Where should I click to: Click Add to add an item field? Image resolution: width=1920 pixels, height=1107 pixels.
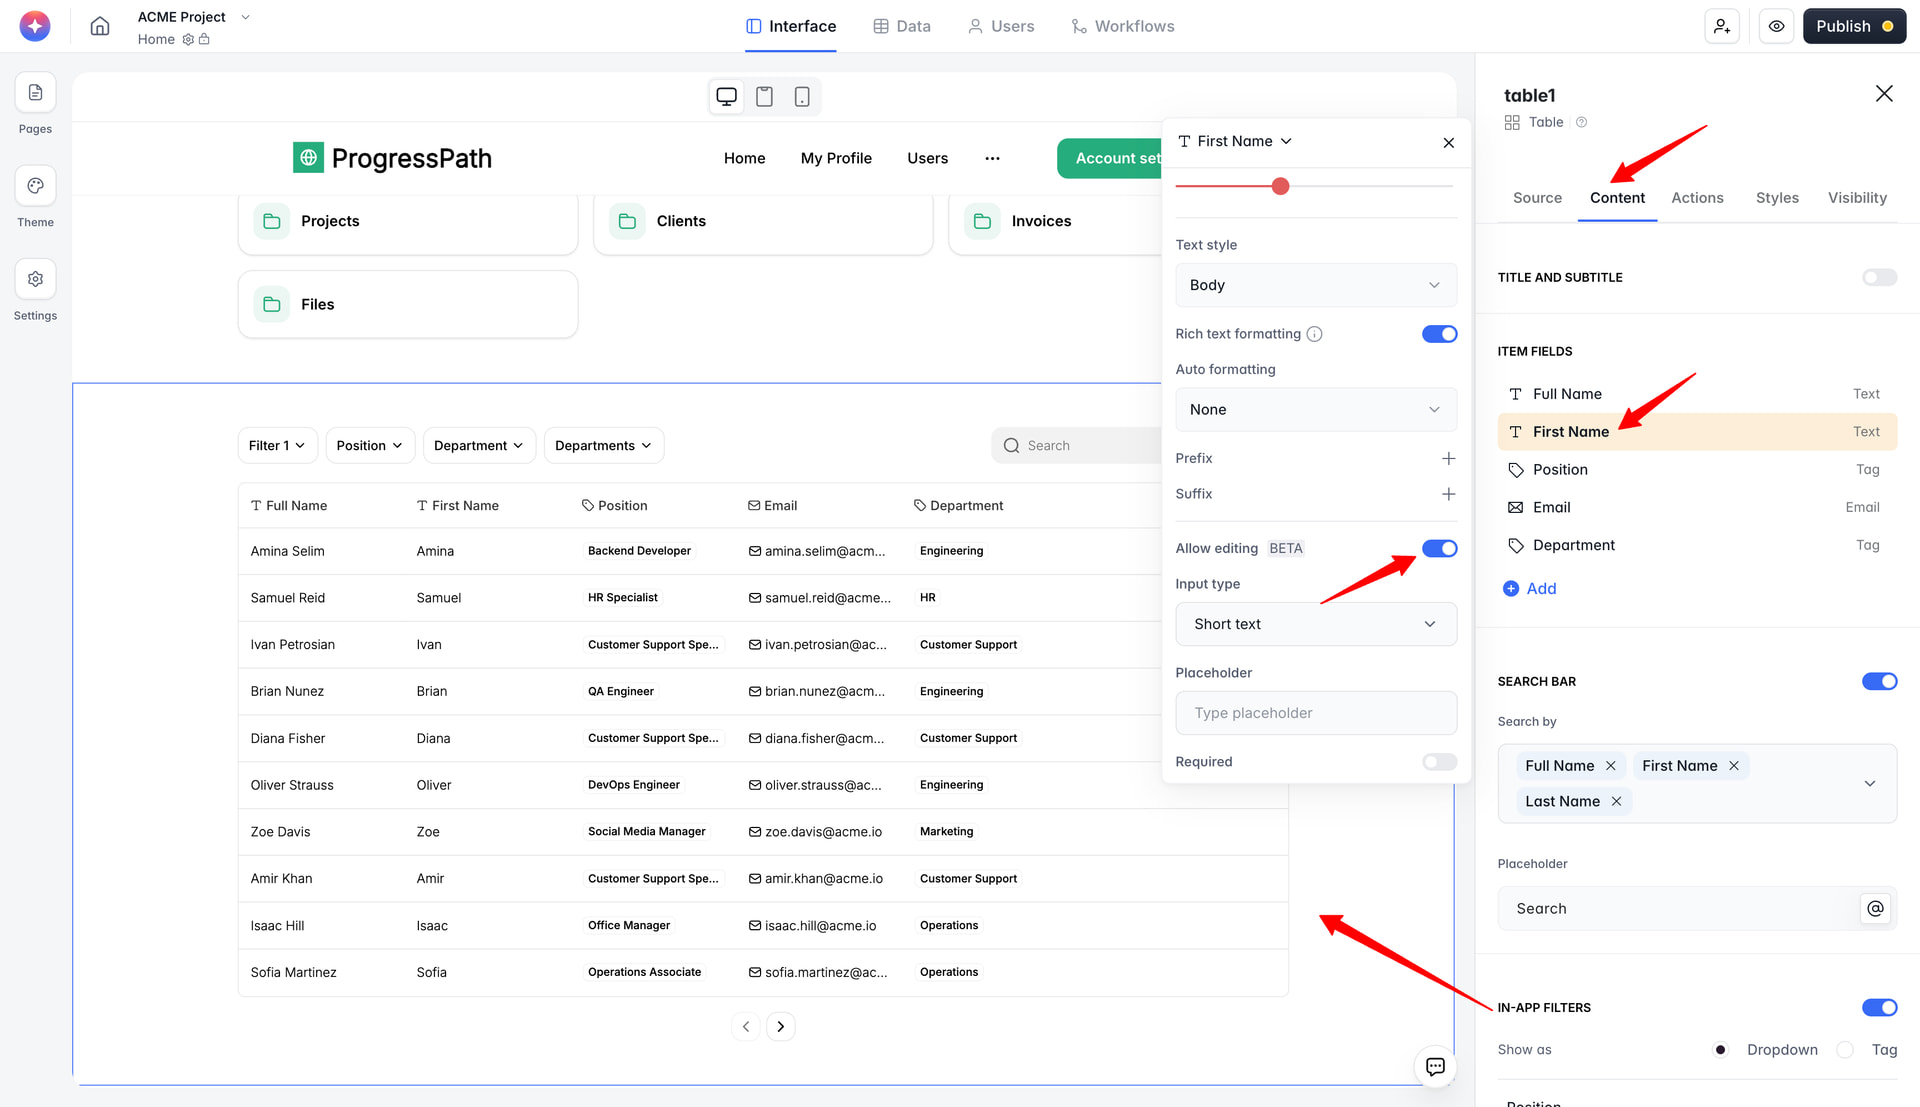coord(1530,589)
